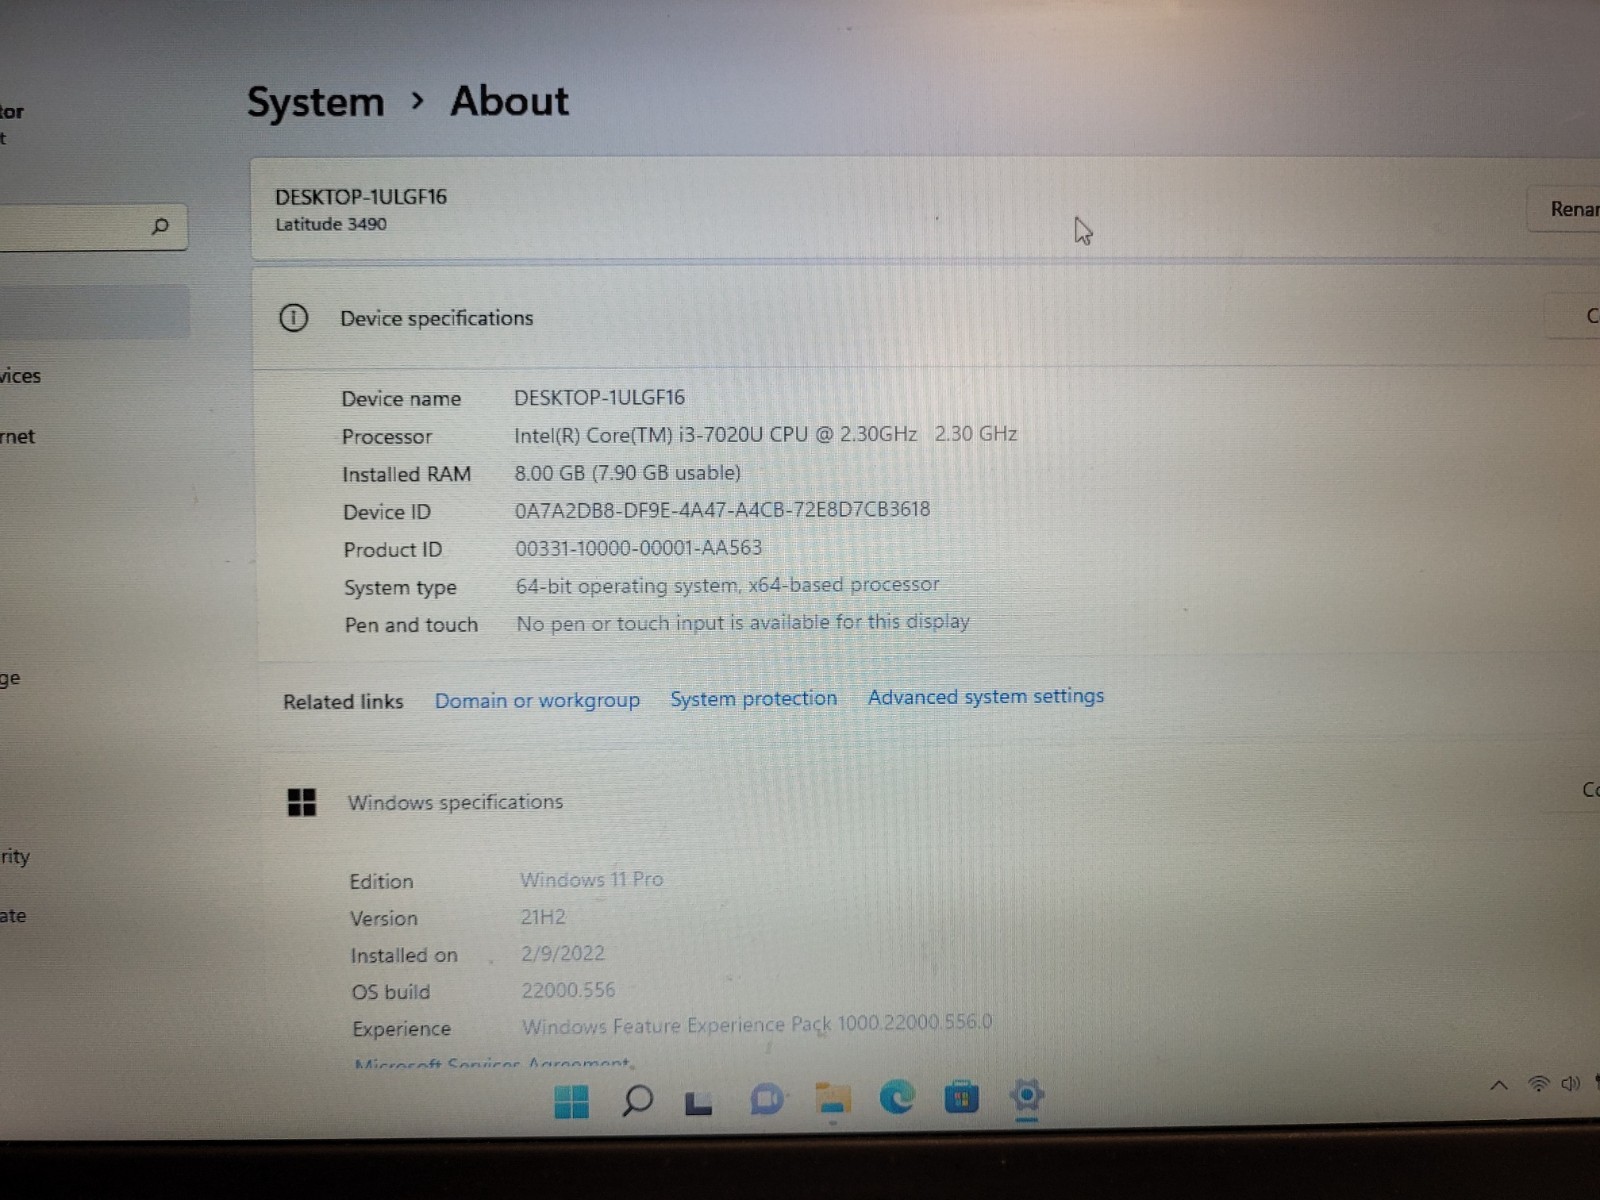Rename this PC button

pos(1565,209)
